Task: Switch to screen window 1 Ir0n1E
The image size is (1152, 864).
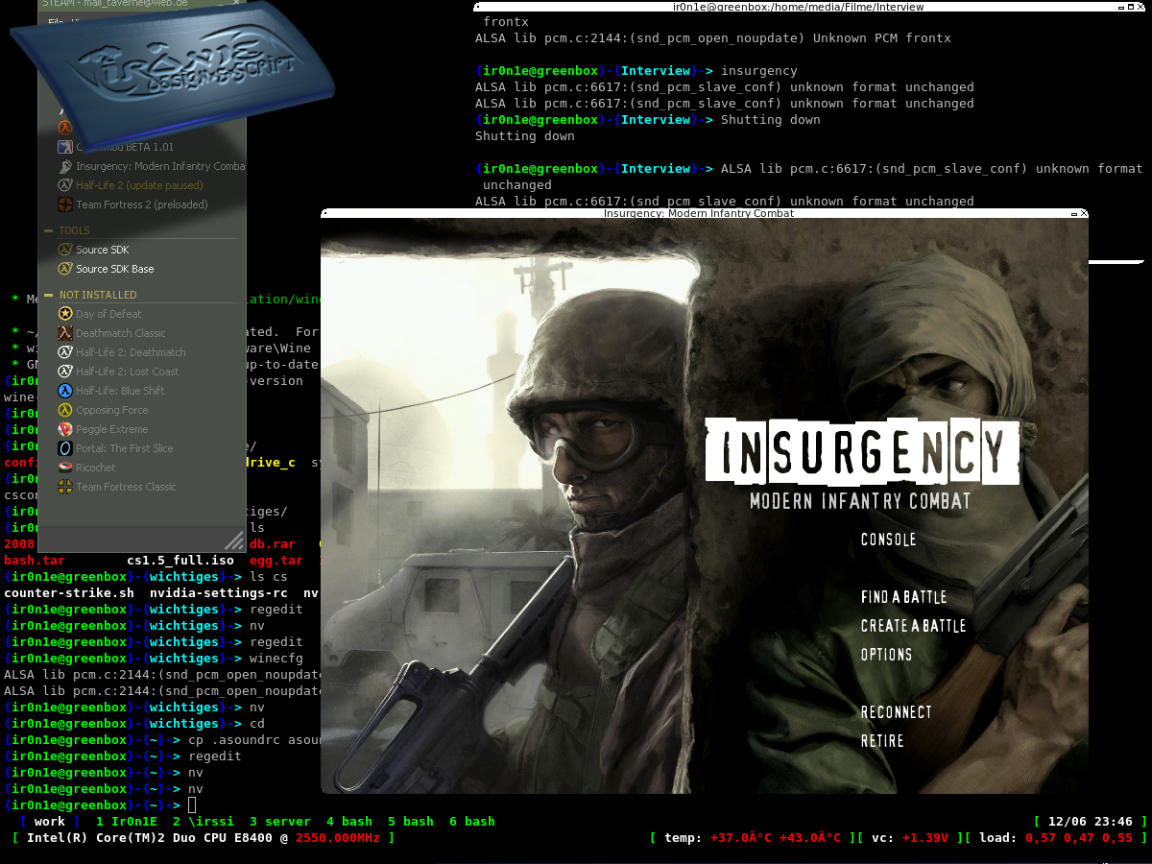Action: (x=126, y=821)
